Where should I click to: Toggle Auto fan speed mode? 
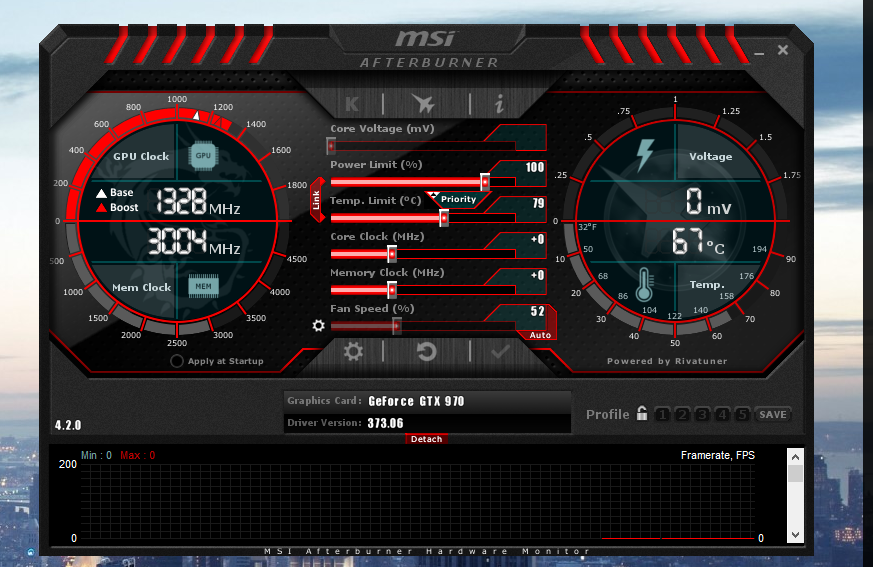coord(540,335)
